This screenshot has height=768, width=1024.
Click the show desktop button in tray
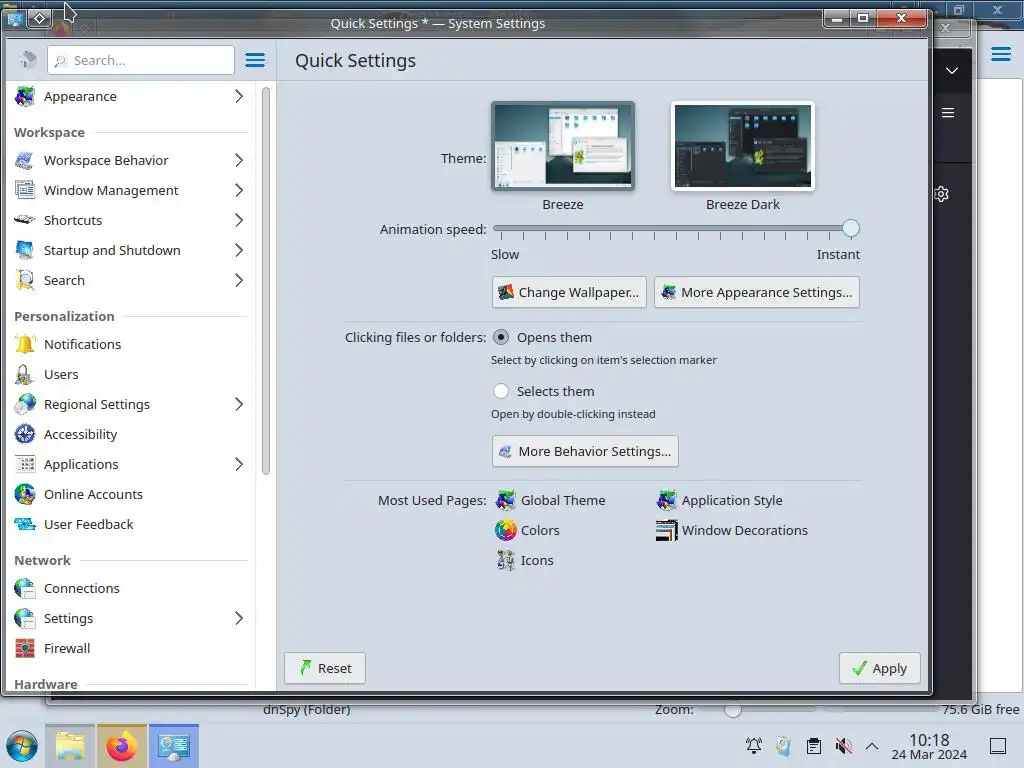pyautogui.click(x=998, y=746)
